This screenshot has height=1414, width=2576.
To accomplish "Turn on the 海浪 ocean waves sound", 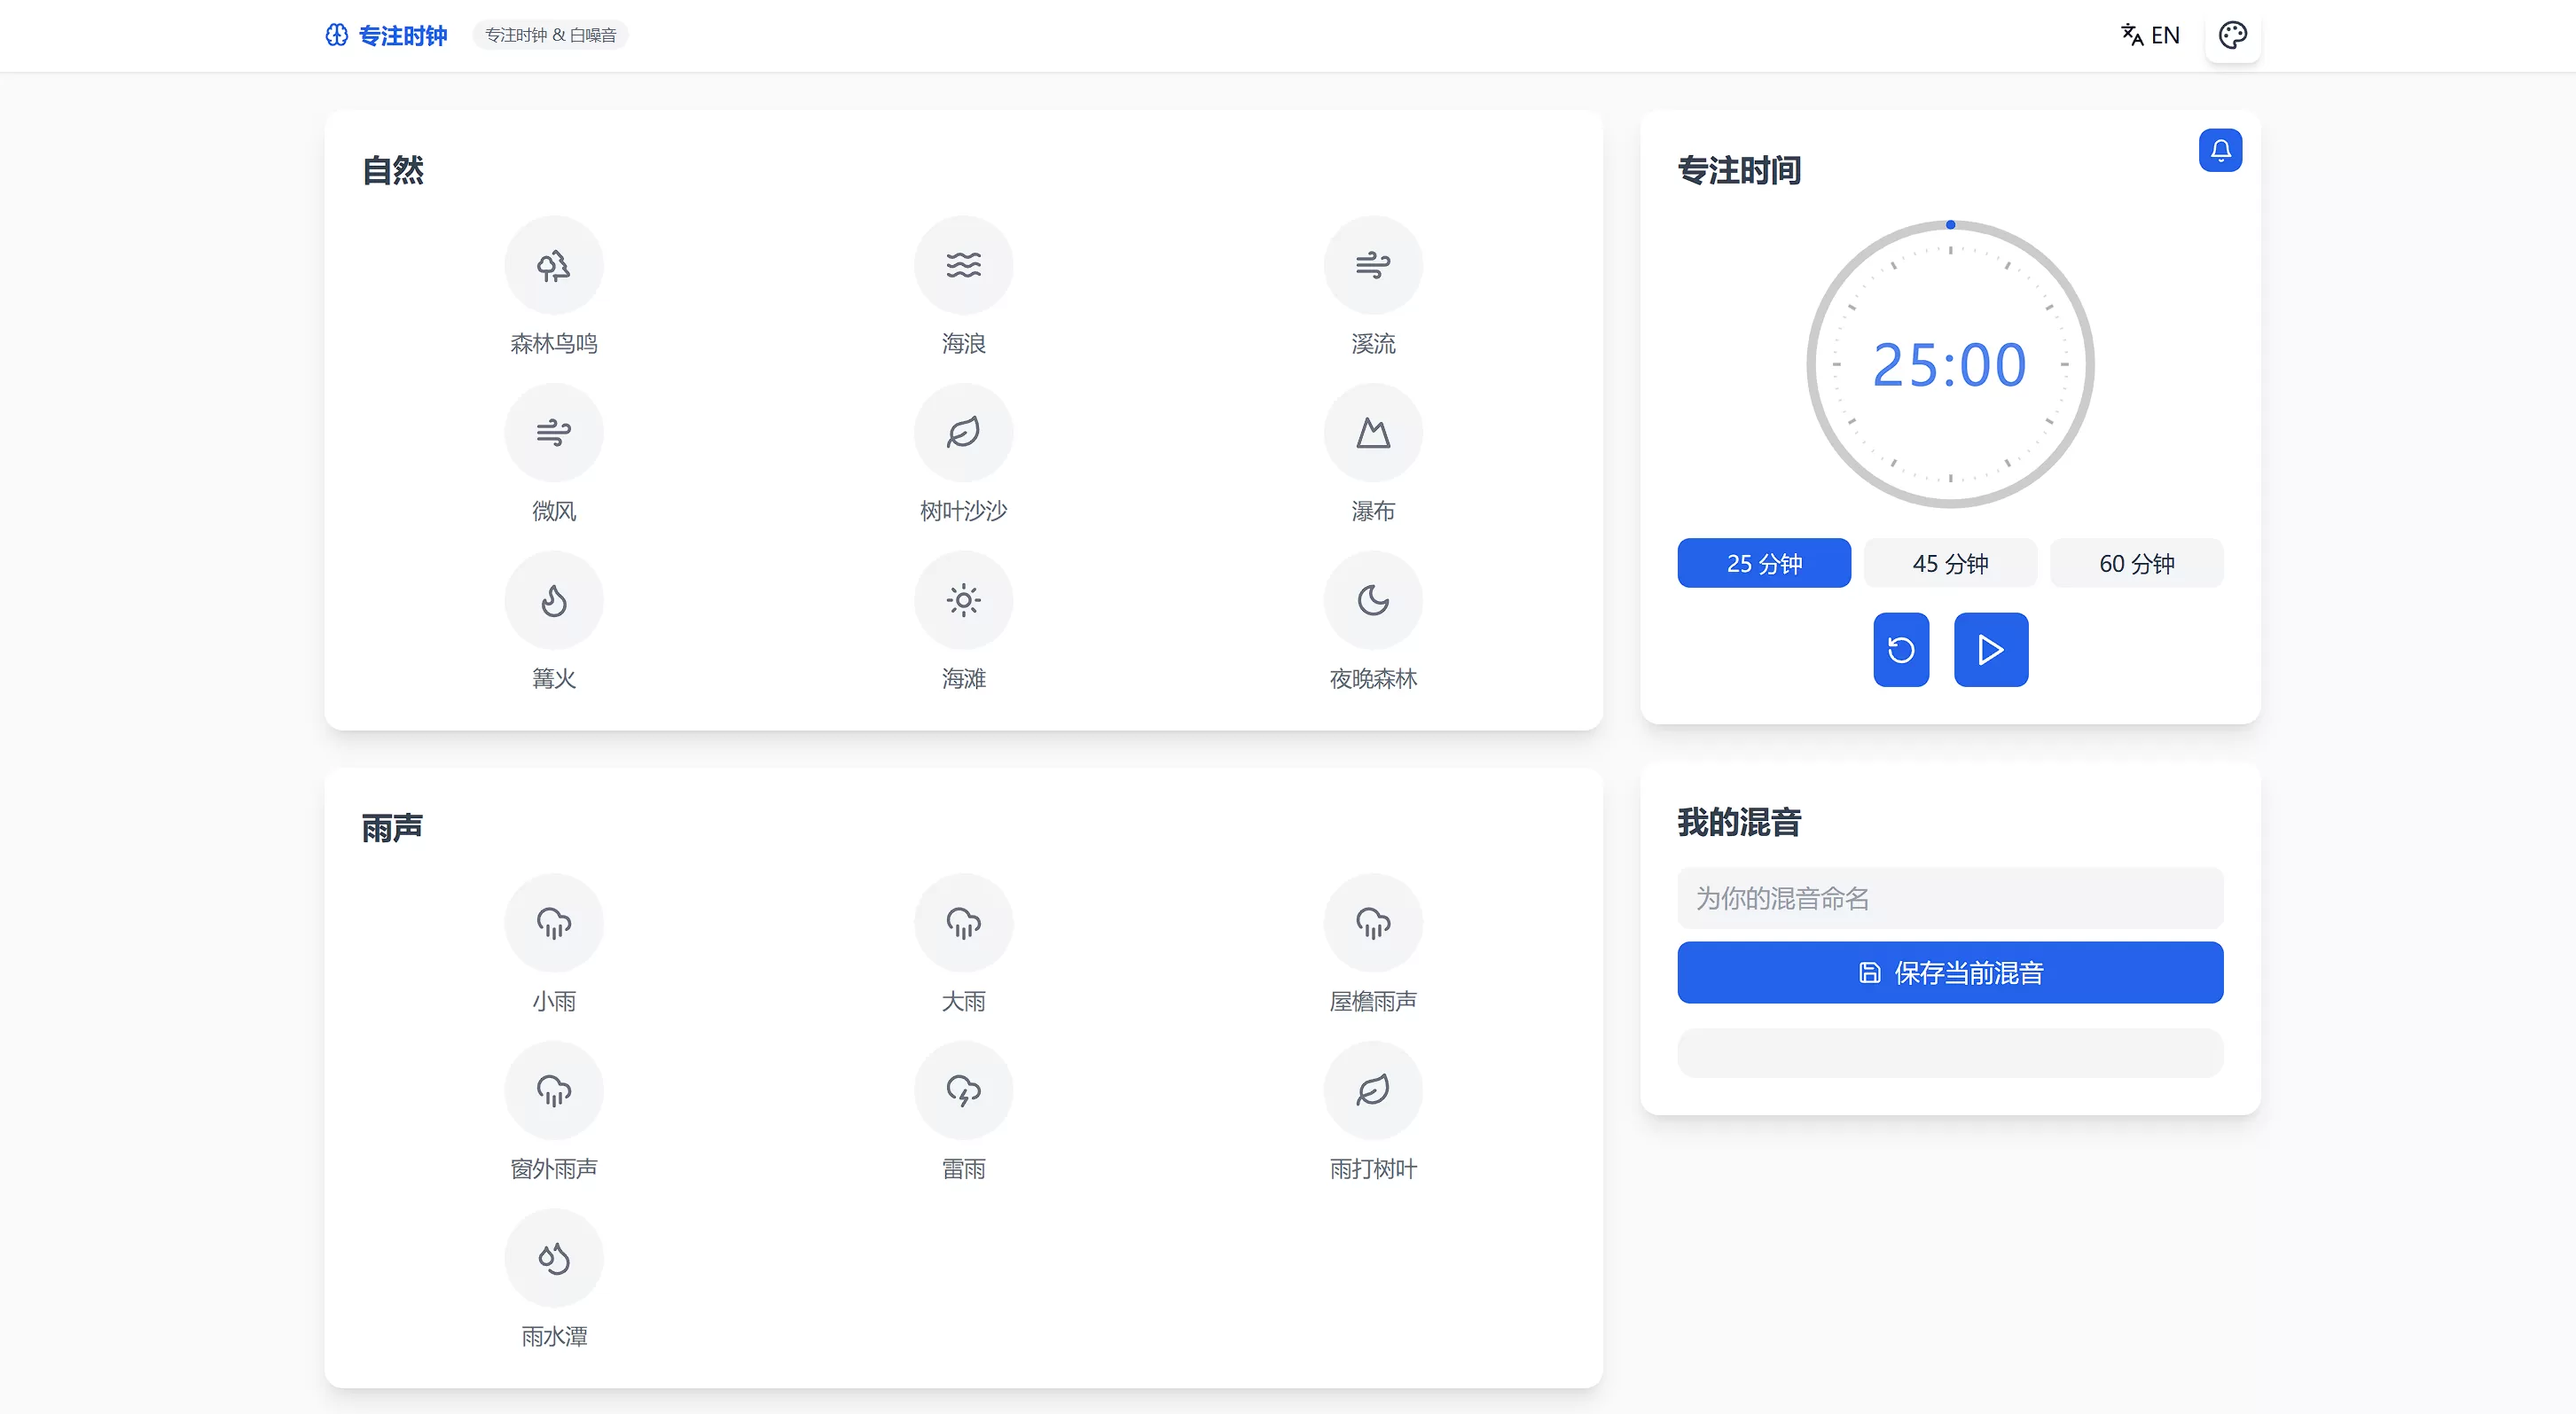I will [963, 265].
